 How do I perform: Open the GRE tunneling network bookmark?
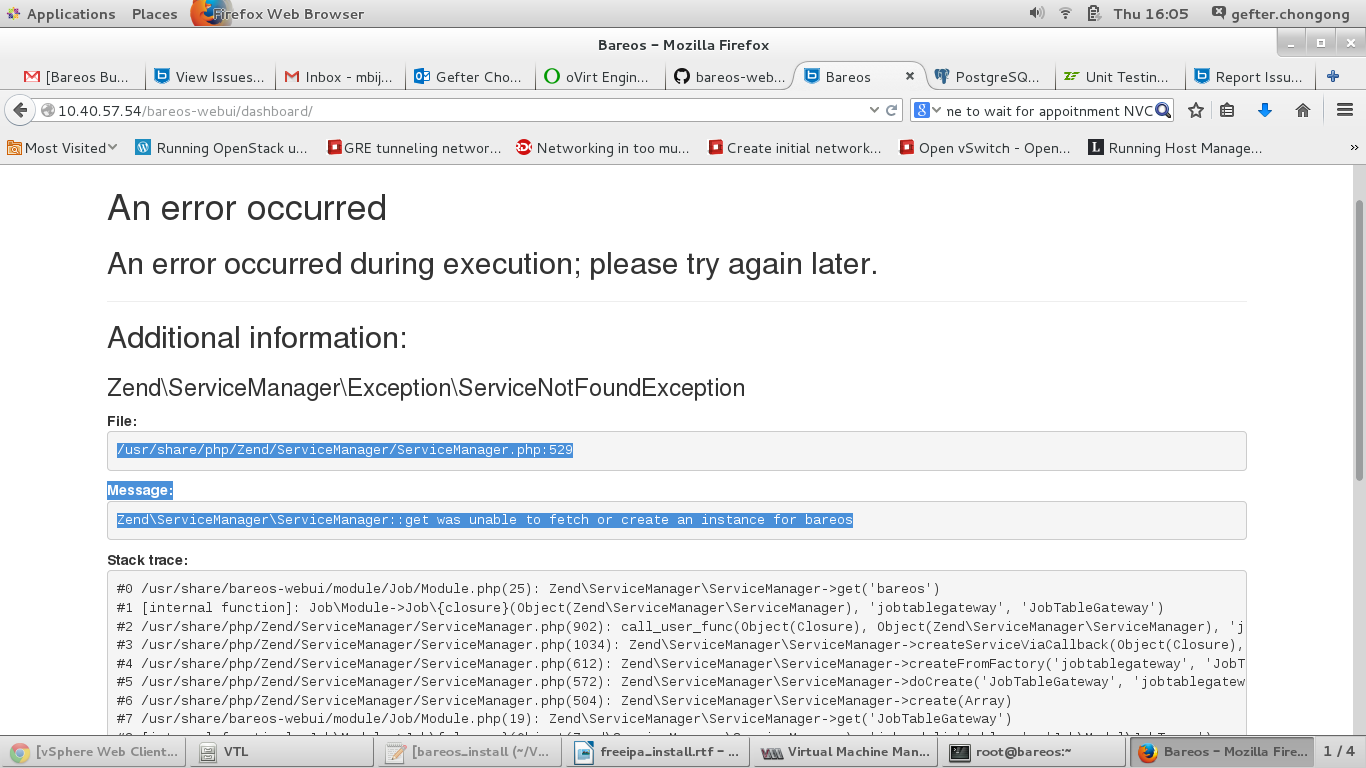click(414, 148)
